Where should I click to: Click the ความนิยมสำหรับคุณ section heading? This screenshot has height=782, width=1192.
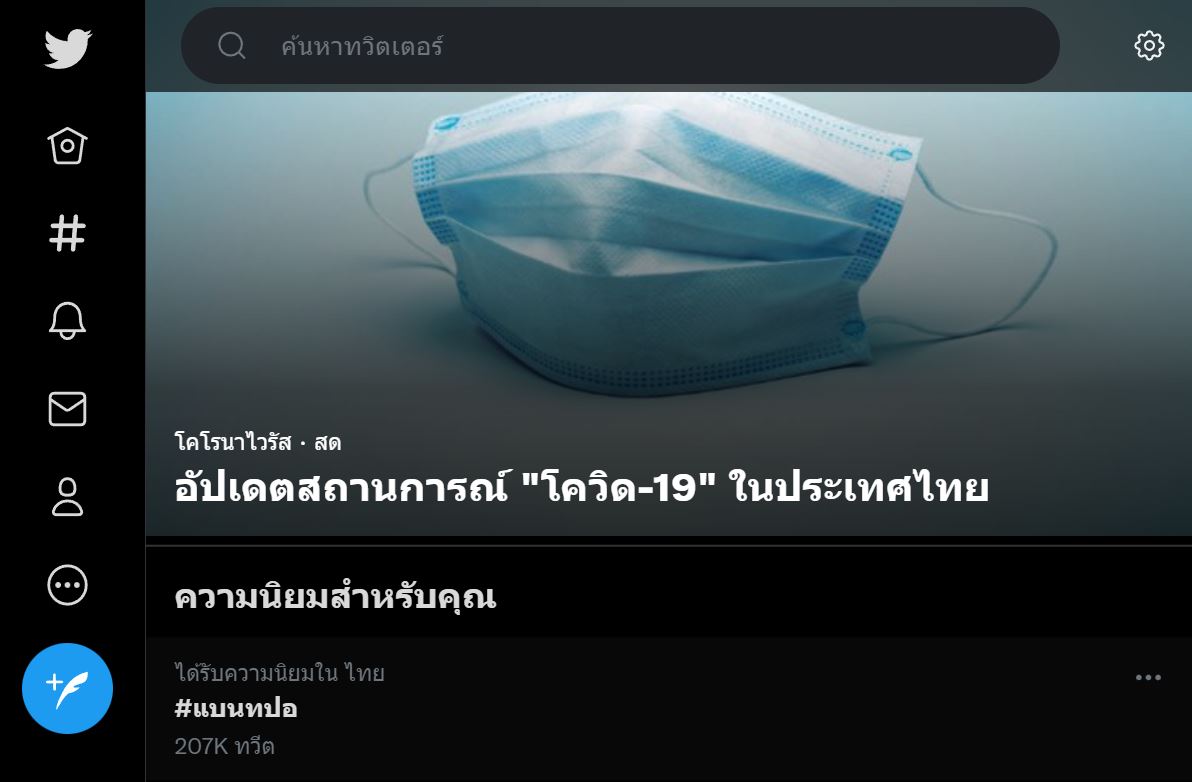pyautogui.click(x=335, y=597)
